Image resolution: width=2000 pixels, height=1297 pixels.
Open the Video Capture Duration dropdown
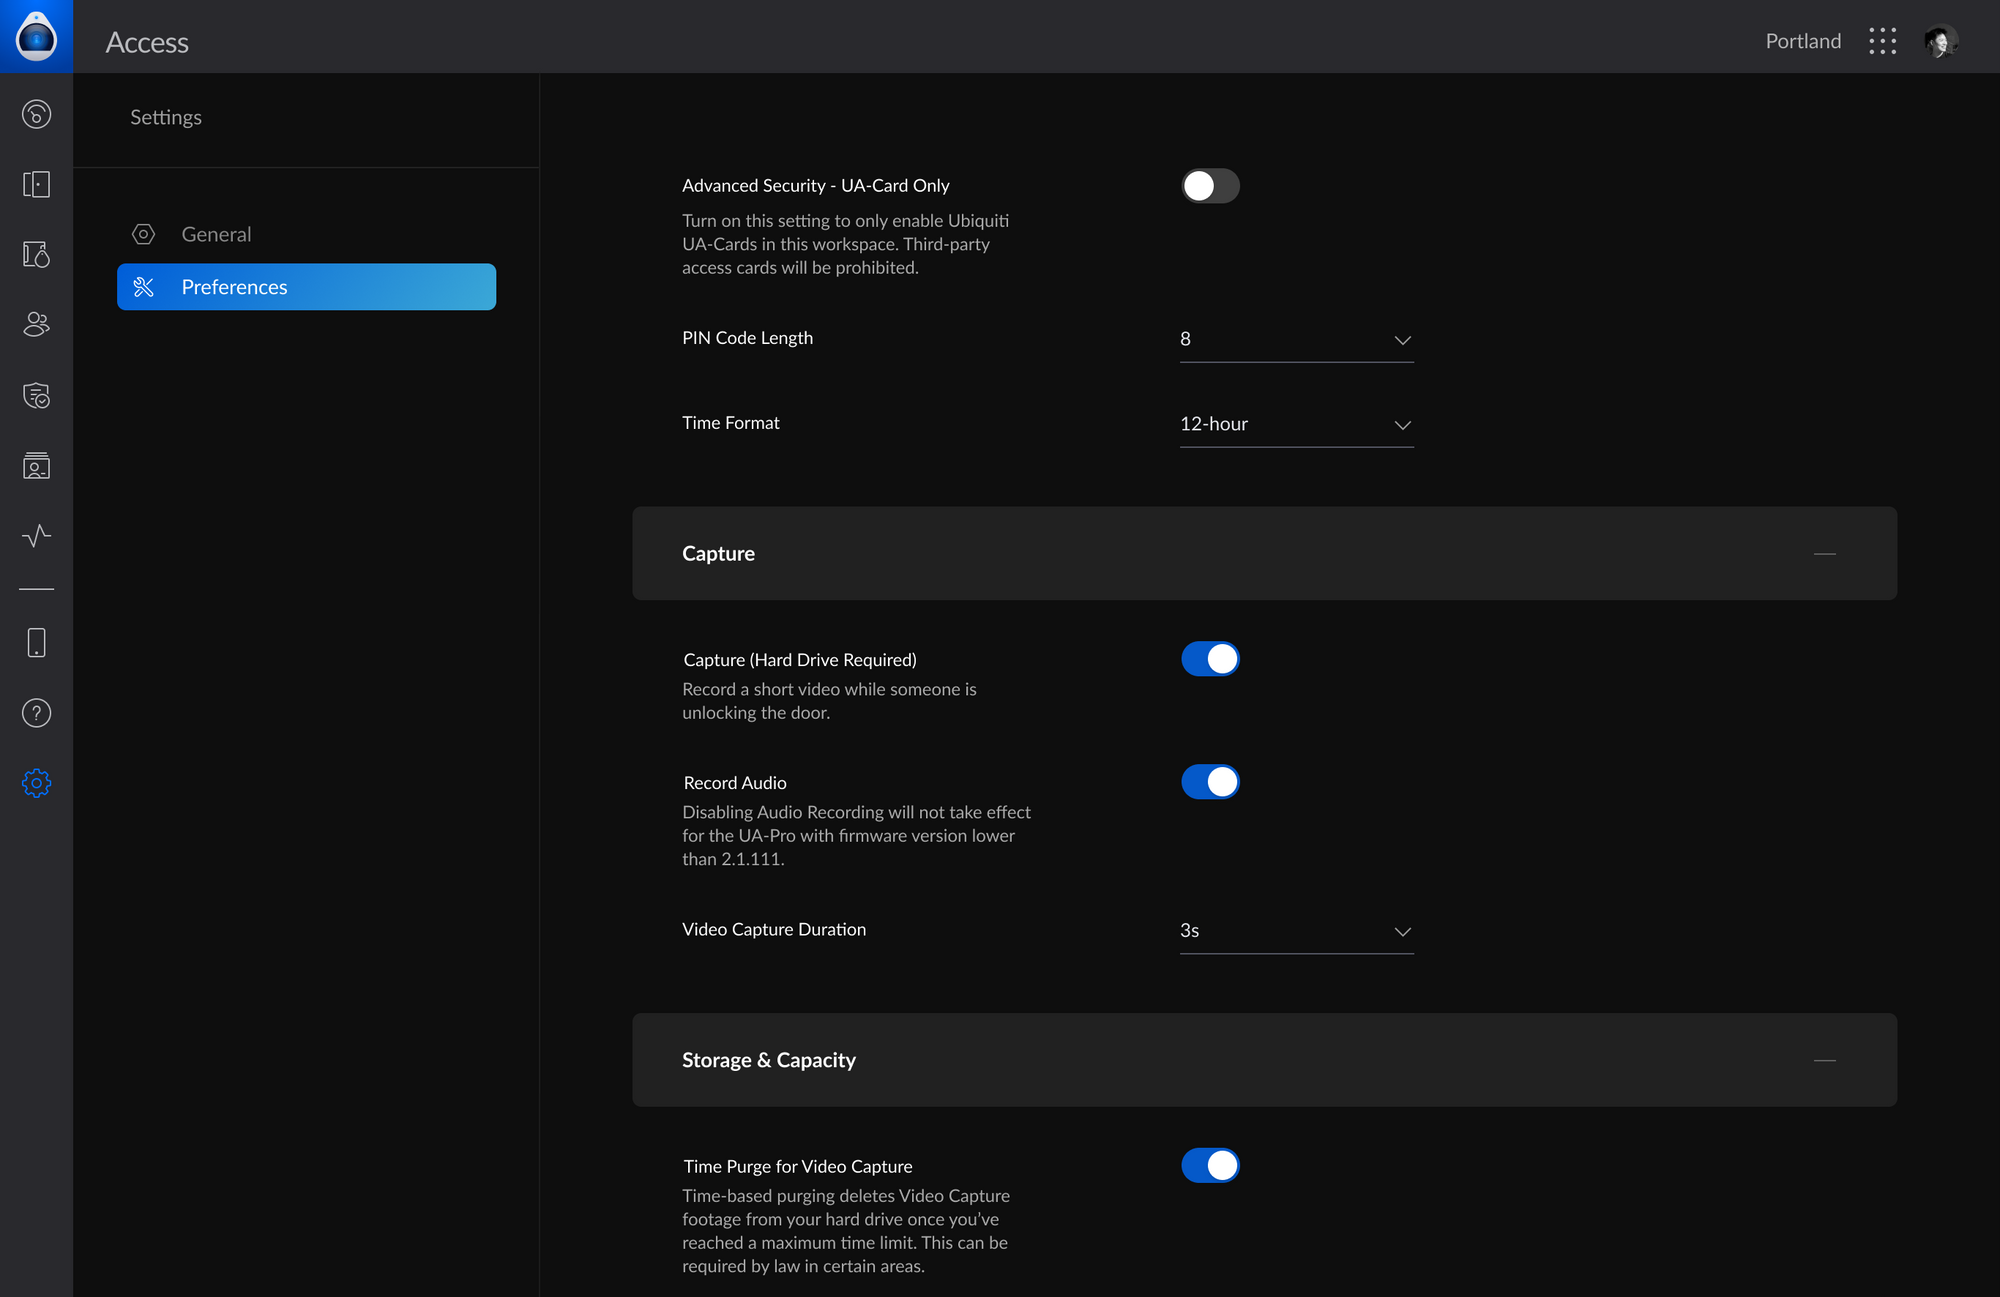click(1296, 931)
